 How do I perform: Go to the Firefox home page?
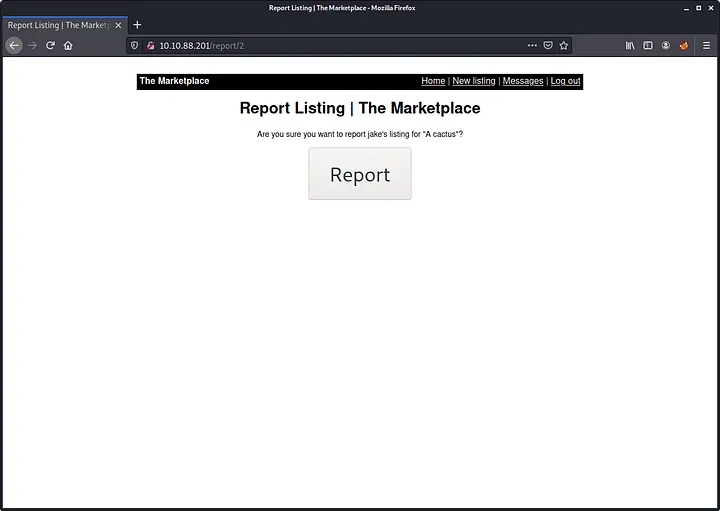pos(68,45)
